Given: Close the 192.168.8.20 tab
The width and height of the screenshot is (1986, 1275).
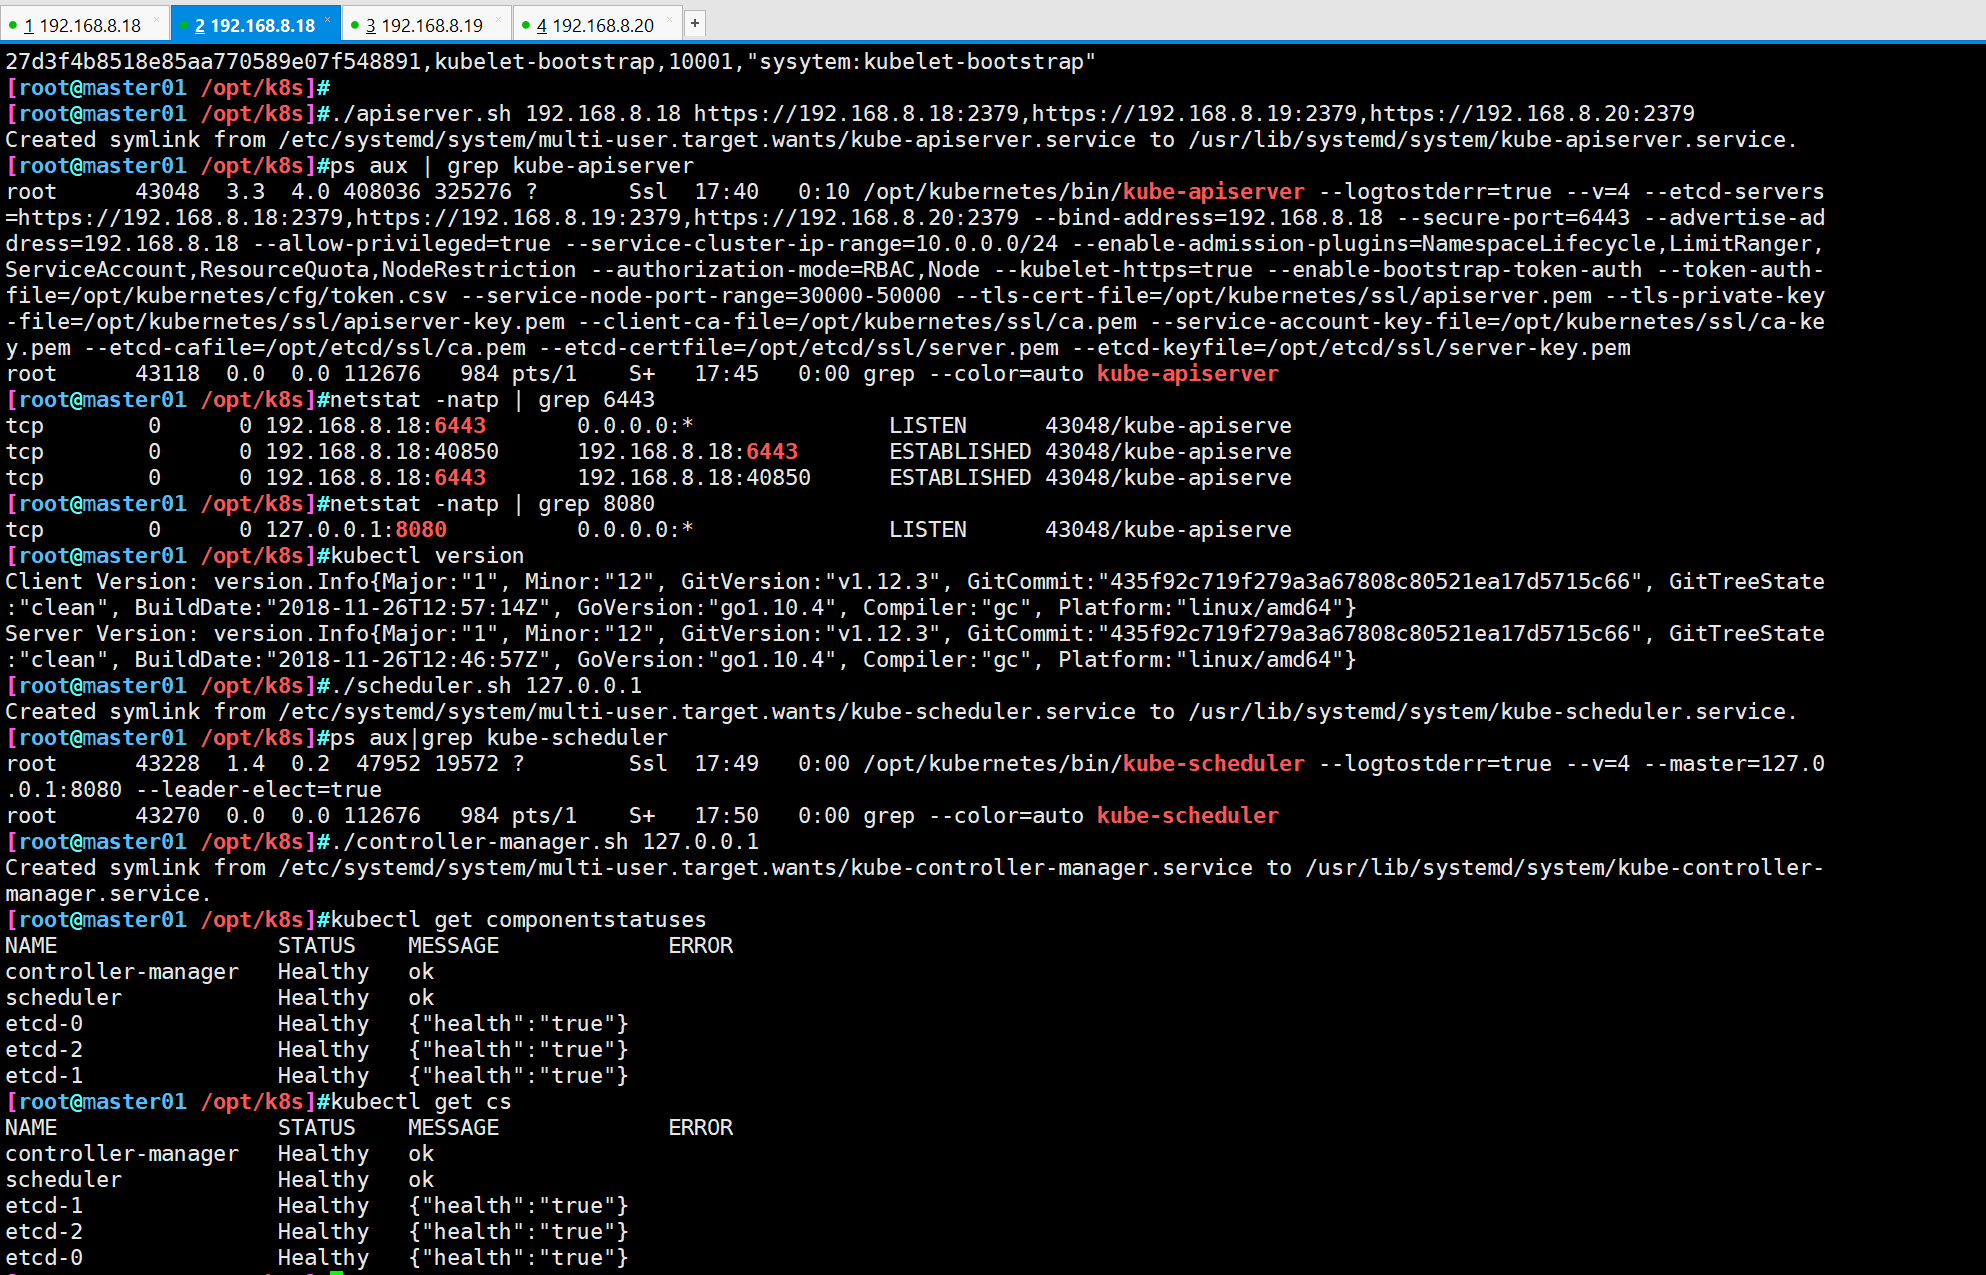Looking at the screenshot, I should tap(669, 20).
